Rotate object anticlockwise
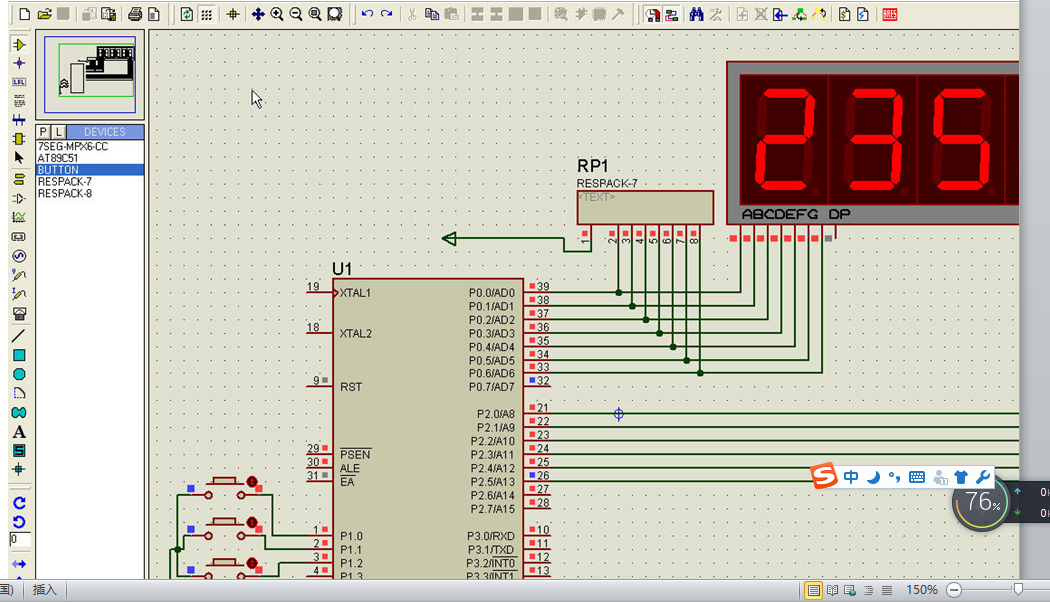Screen dimensions: 1050x602 point(19,522)
